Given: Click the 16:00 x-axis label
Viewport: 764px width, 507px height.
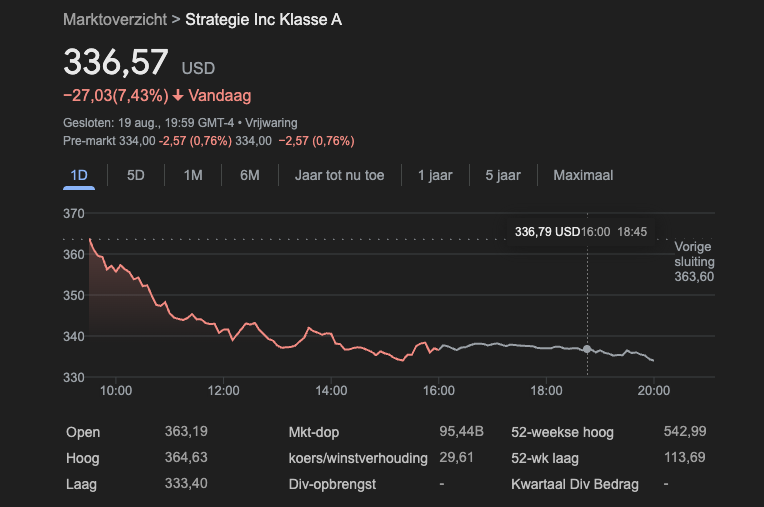Looking at the screenshot, I should coord(439,391).
